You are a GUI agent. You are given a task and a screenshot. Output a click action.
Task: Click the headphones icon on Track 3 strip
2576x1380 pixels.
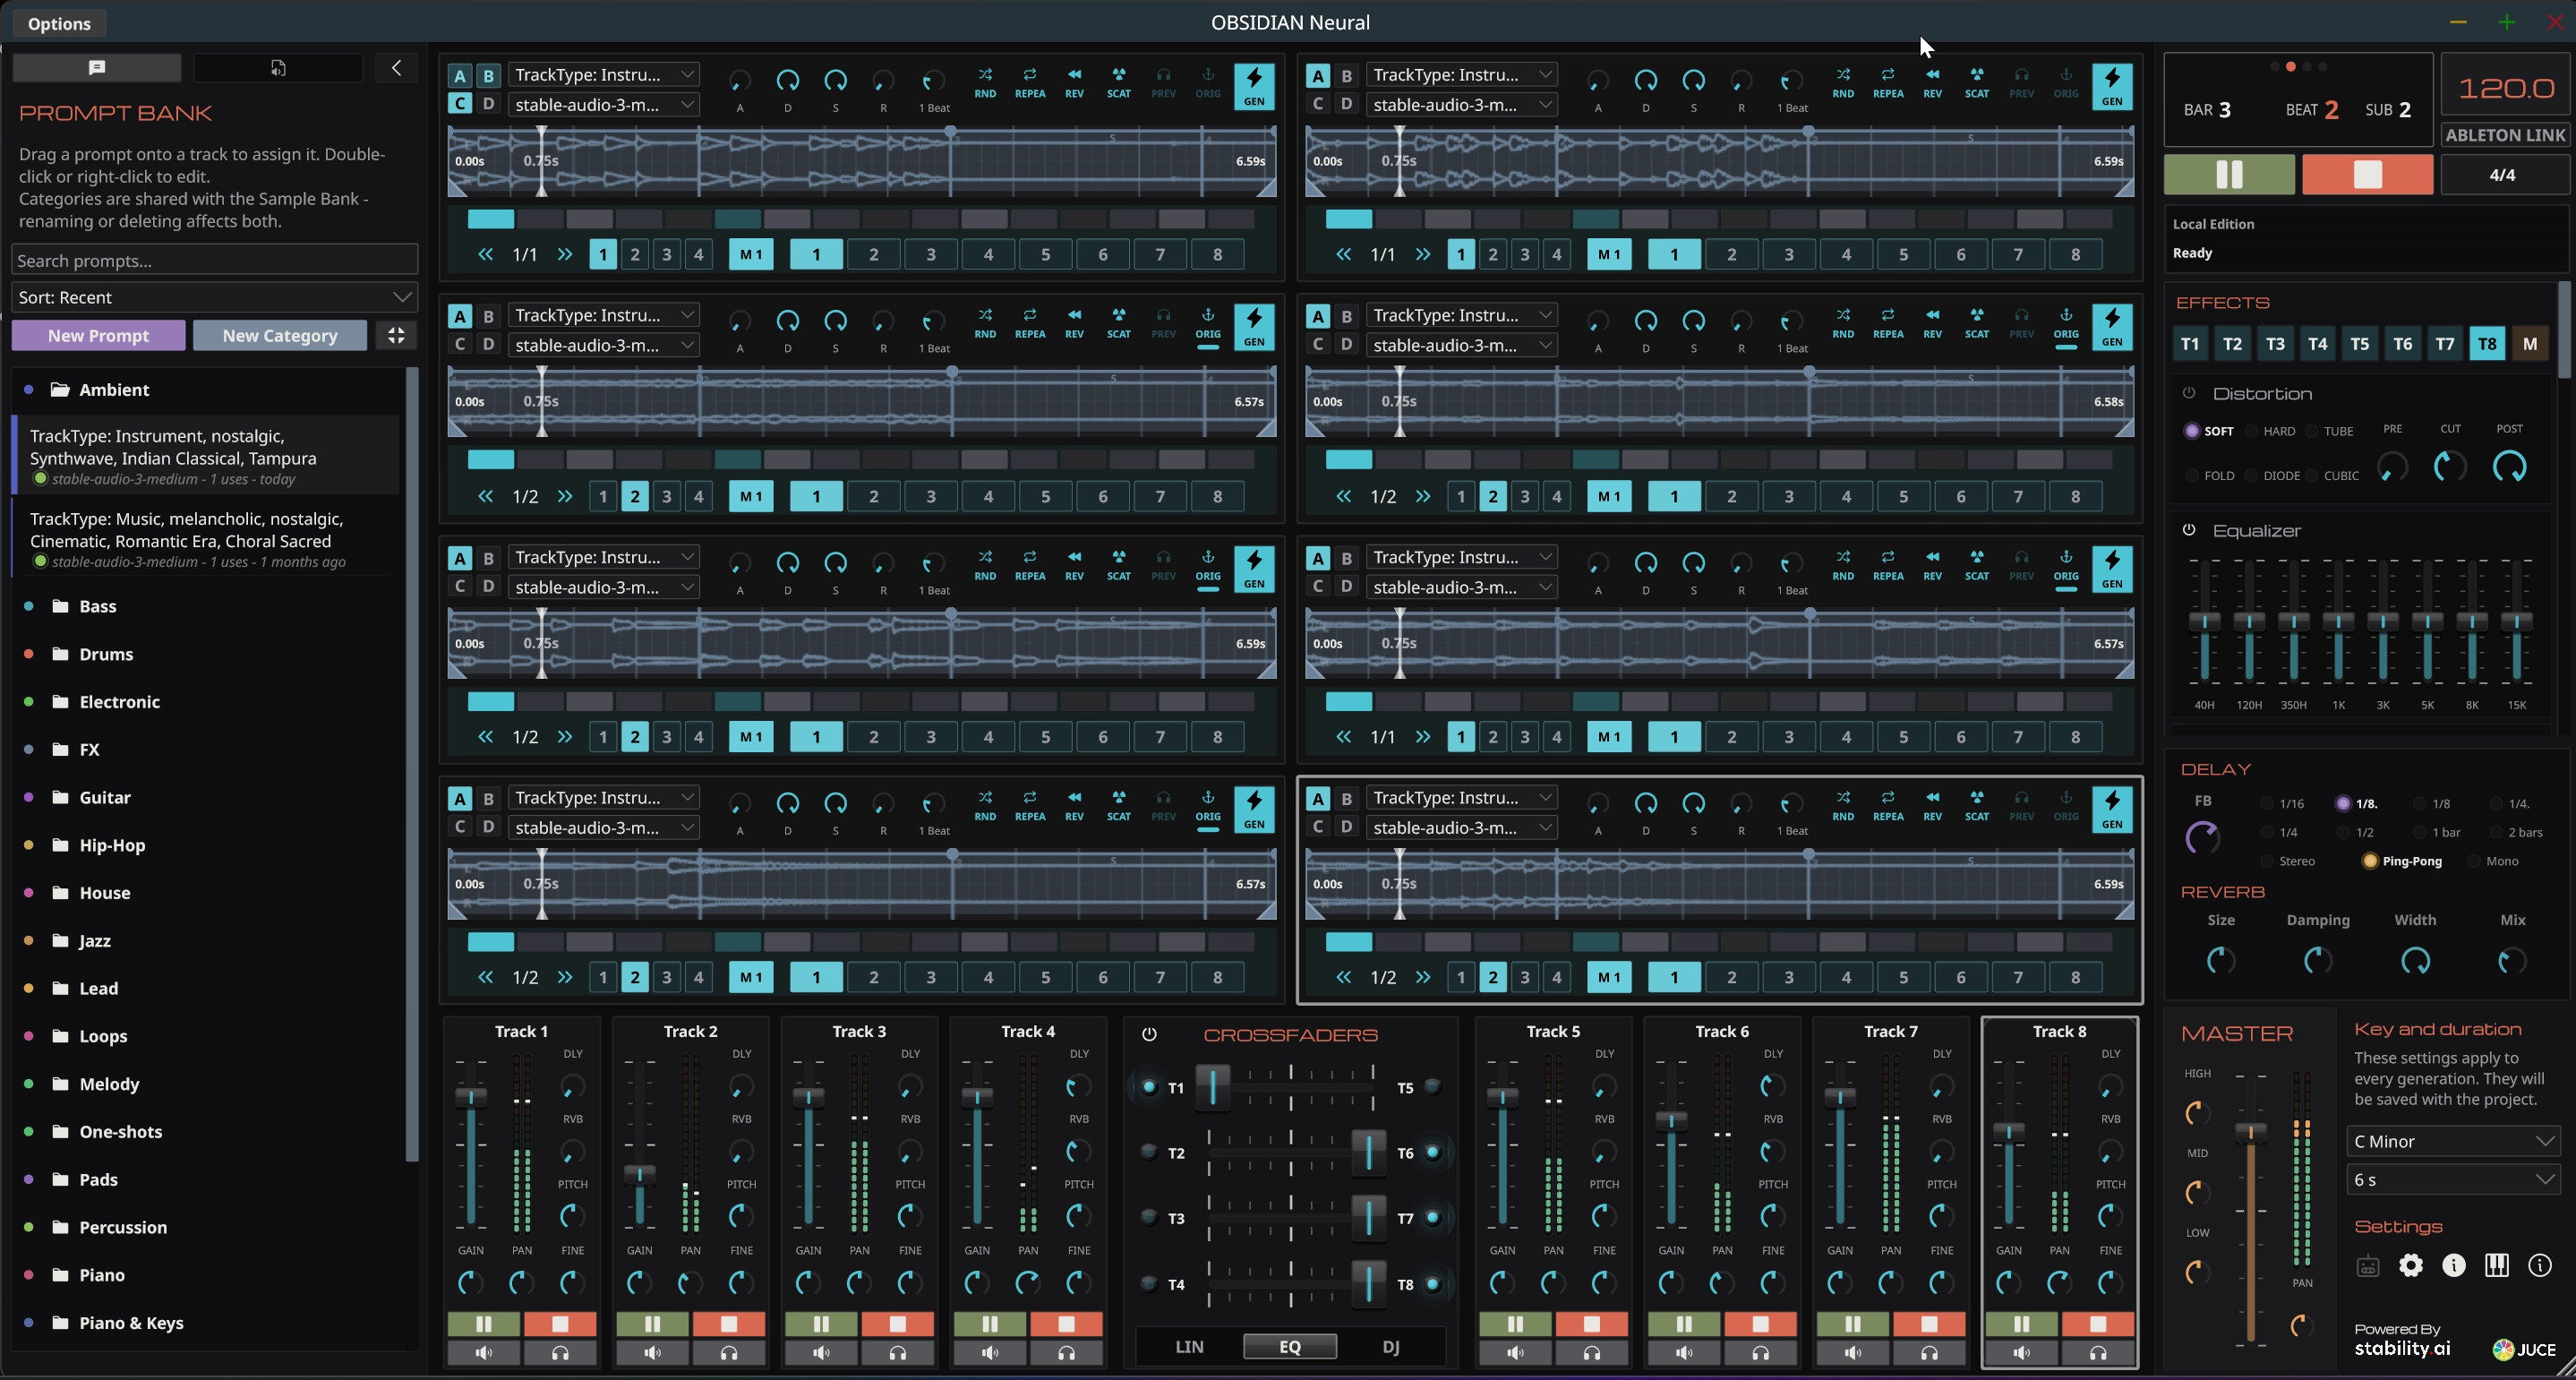point(898,1353)
